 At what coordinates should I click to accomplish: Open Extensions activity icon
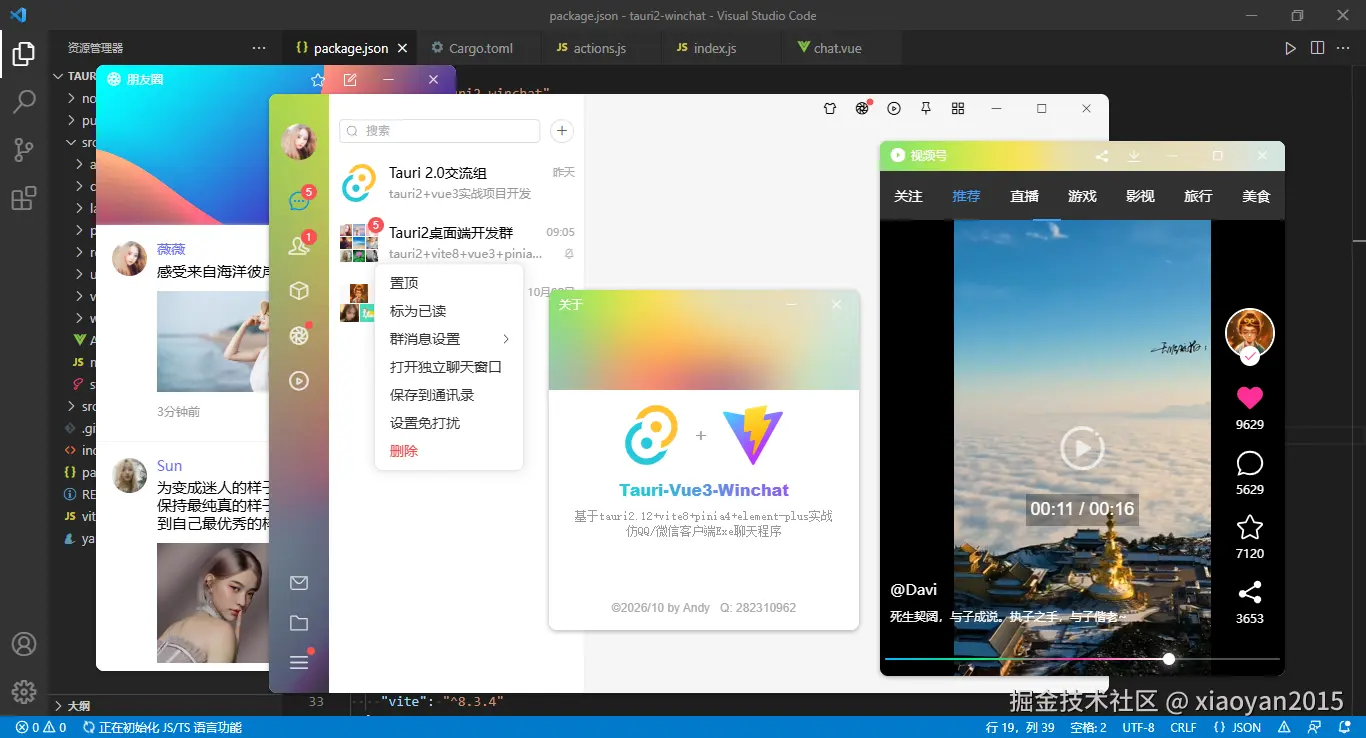(x=24, y=198)
